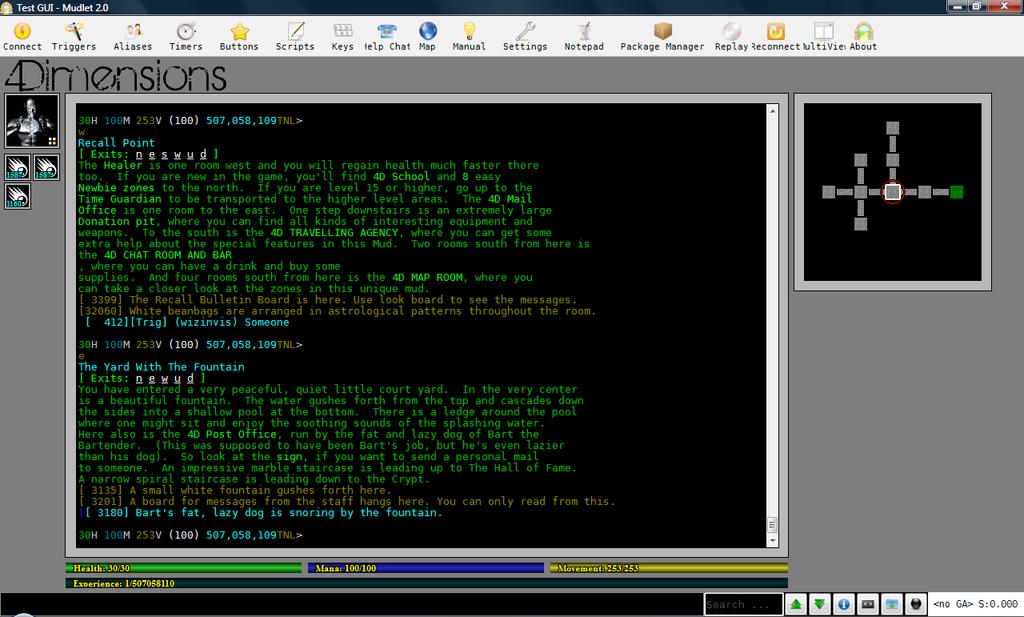The width and height of the screenshot is (1024, 617).
Task: Open Help Chat from toolbar
Action: pos(387,37)
